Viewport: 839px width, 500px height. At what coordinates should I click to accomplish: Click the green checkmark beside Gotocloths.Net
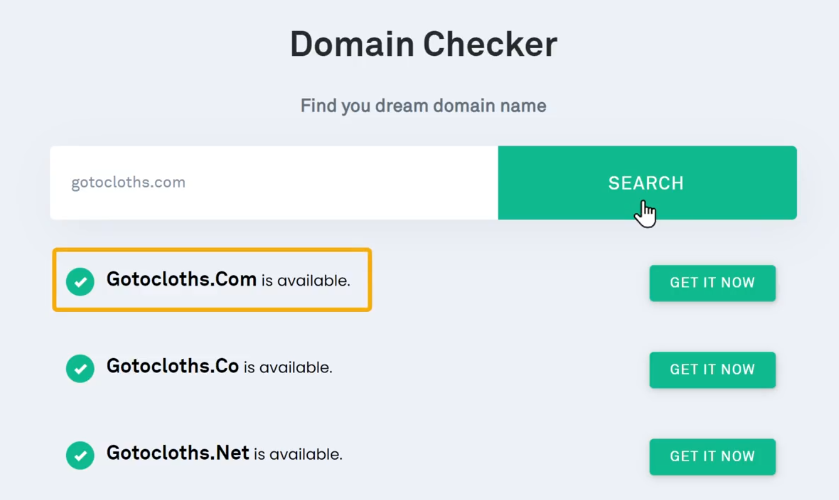coord(80,455)
